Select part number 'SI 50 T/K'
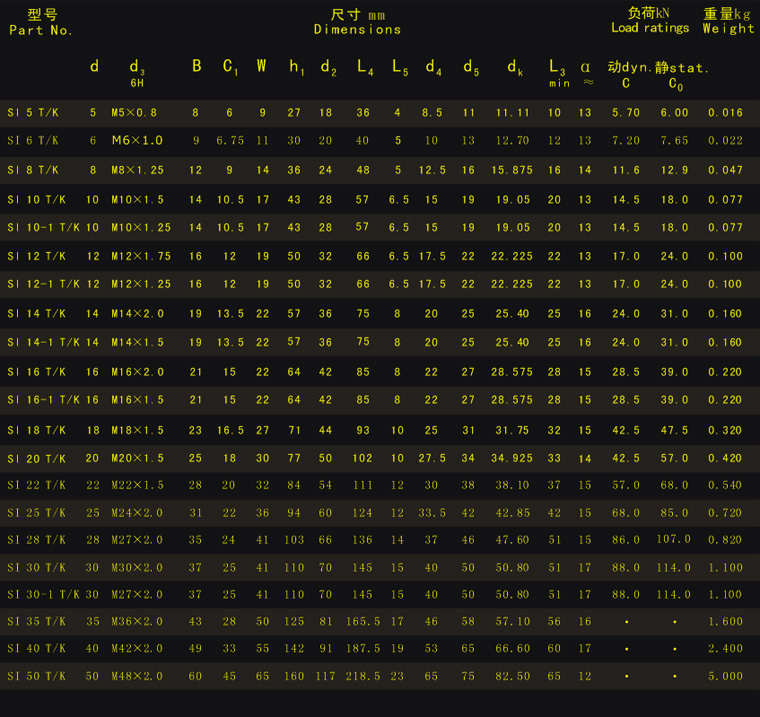This screenshot has height=717, width=760. tap(36, 676)
